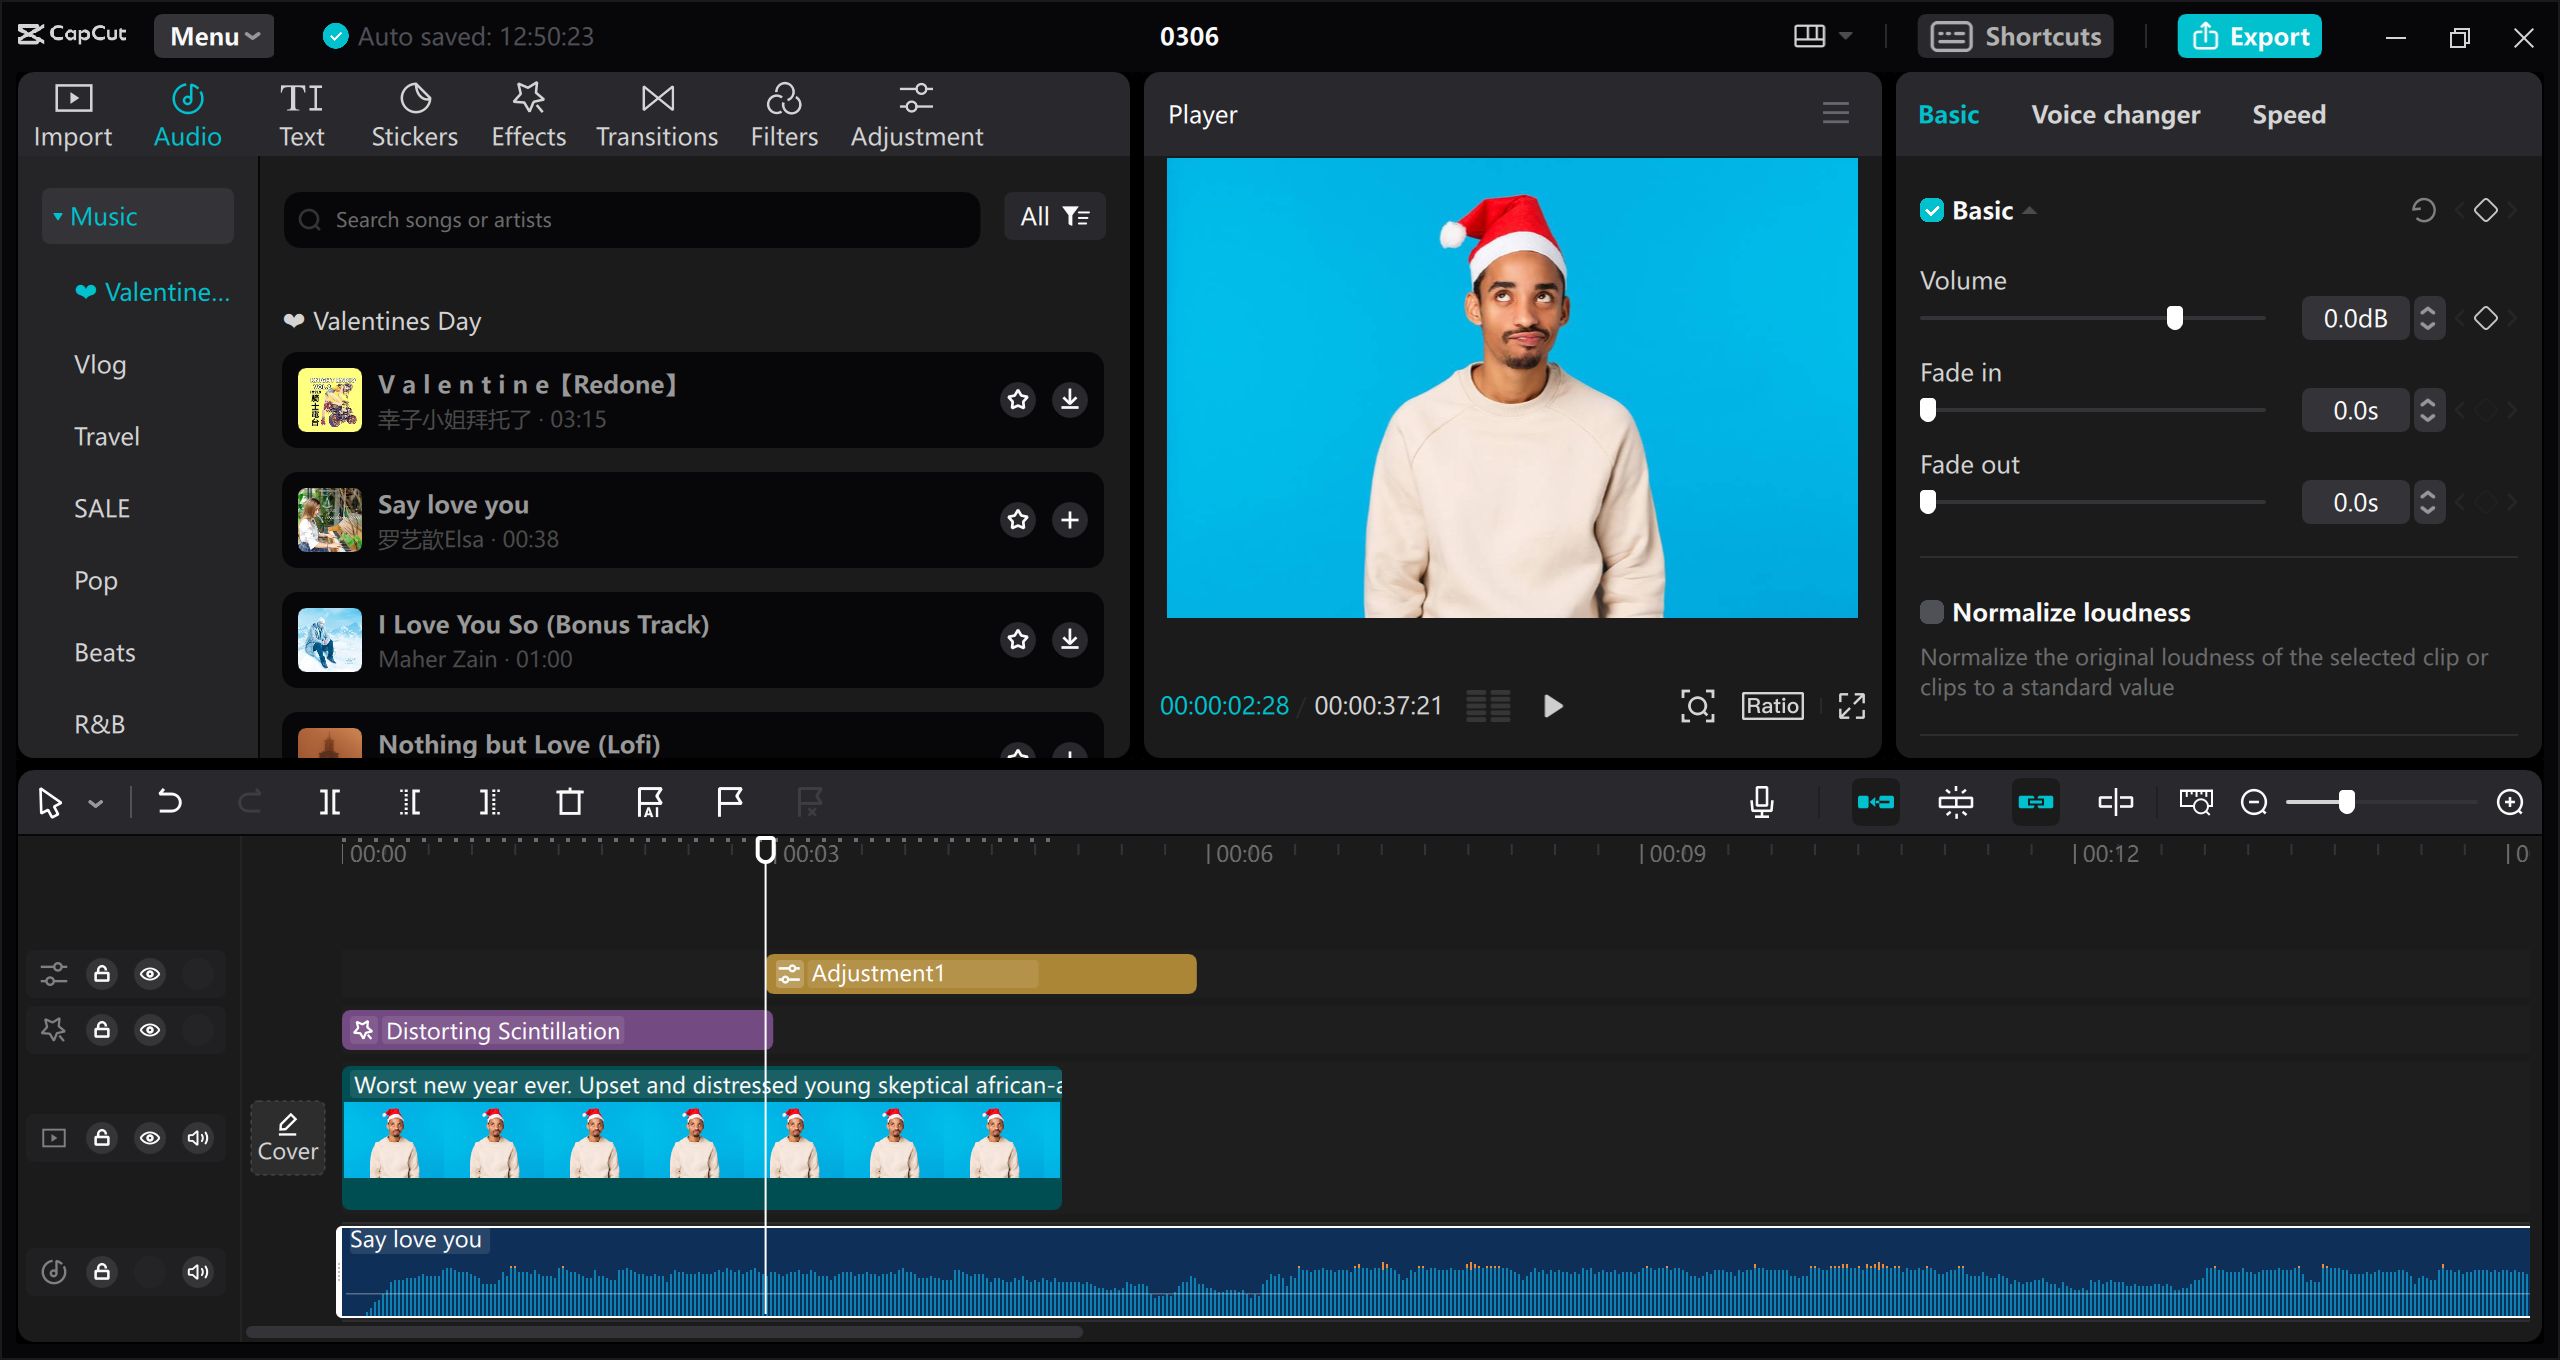Toggle the Basic audio settings checkbox

click(1932, 210)
